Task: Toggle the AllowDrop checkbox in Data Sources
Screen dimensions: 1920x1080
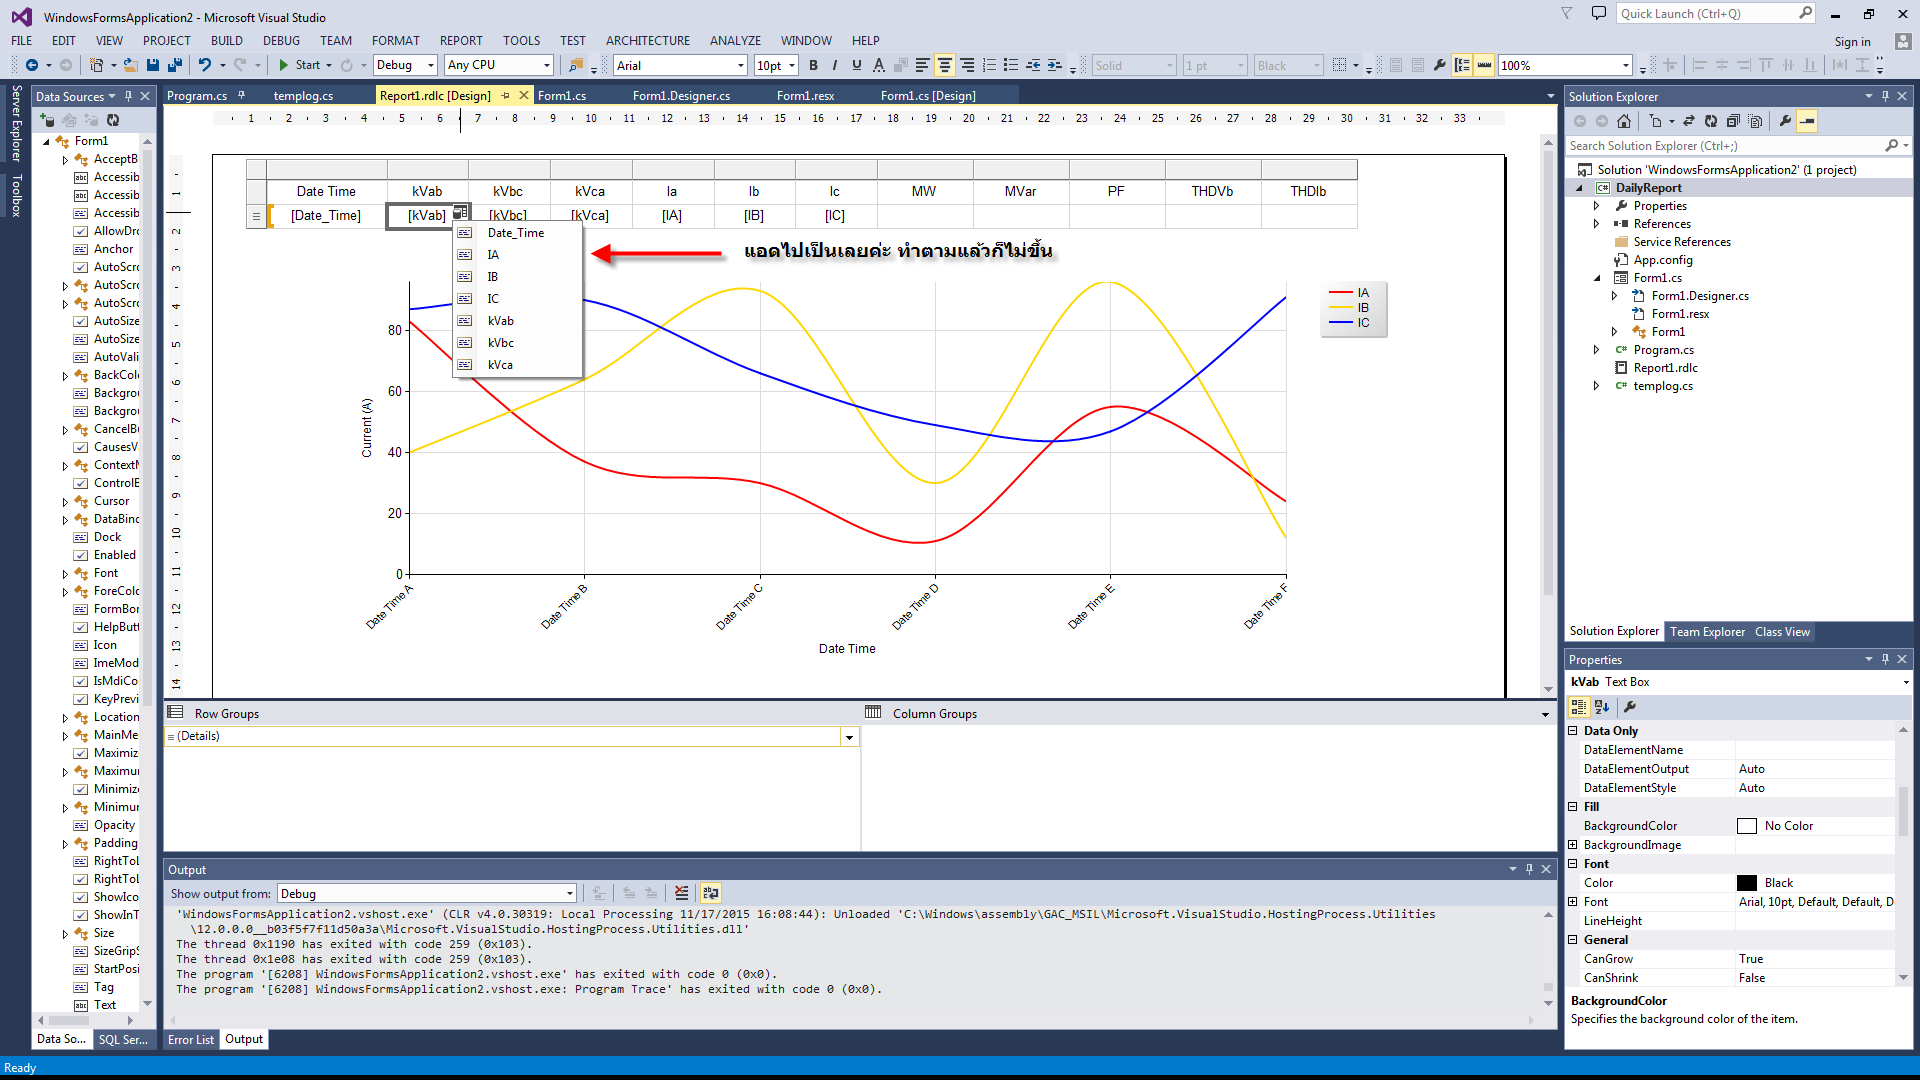Action: click(81, 231)
